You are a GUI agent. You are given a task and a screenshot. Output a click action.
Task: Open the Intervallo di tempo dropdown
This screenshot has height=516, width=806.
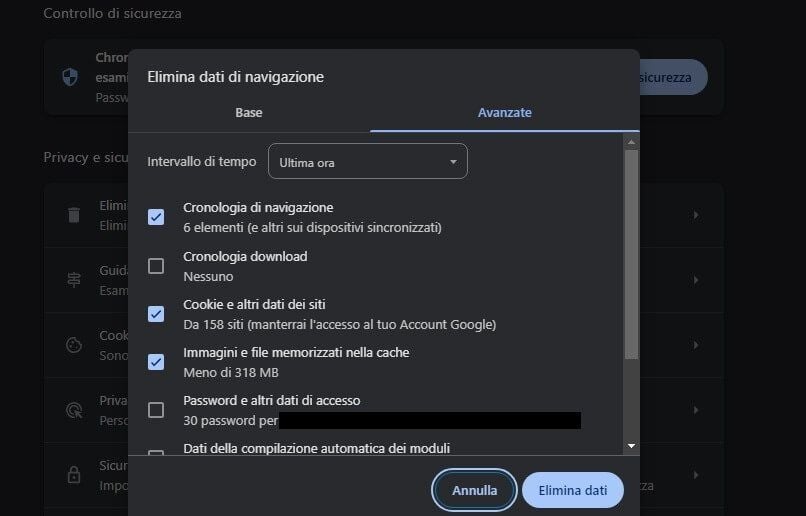[367, 162]
